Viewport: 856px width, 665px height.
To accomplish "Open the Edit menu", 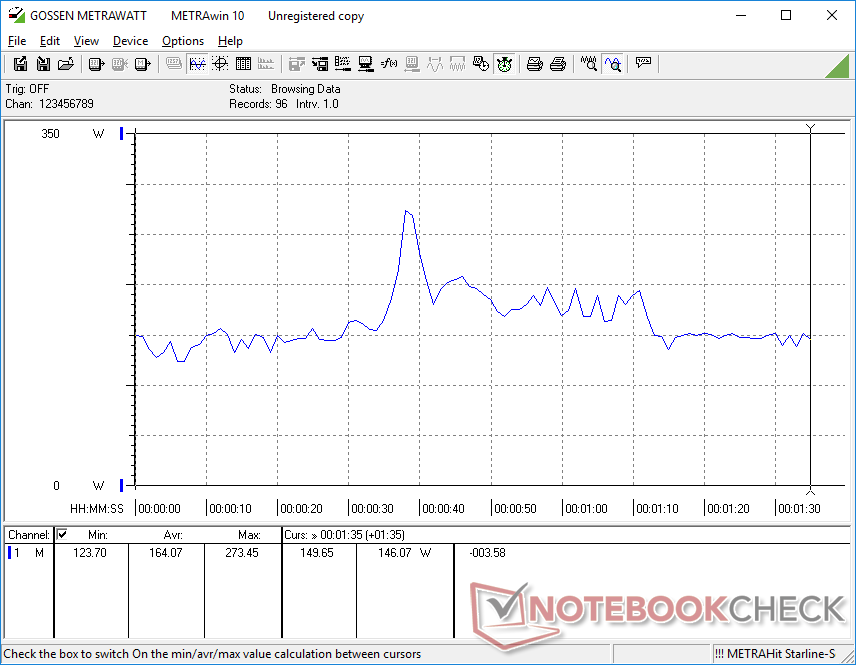I will pos(50,41).
